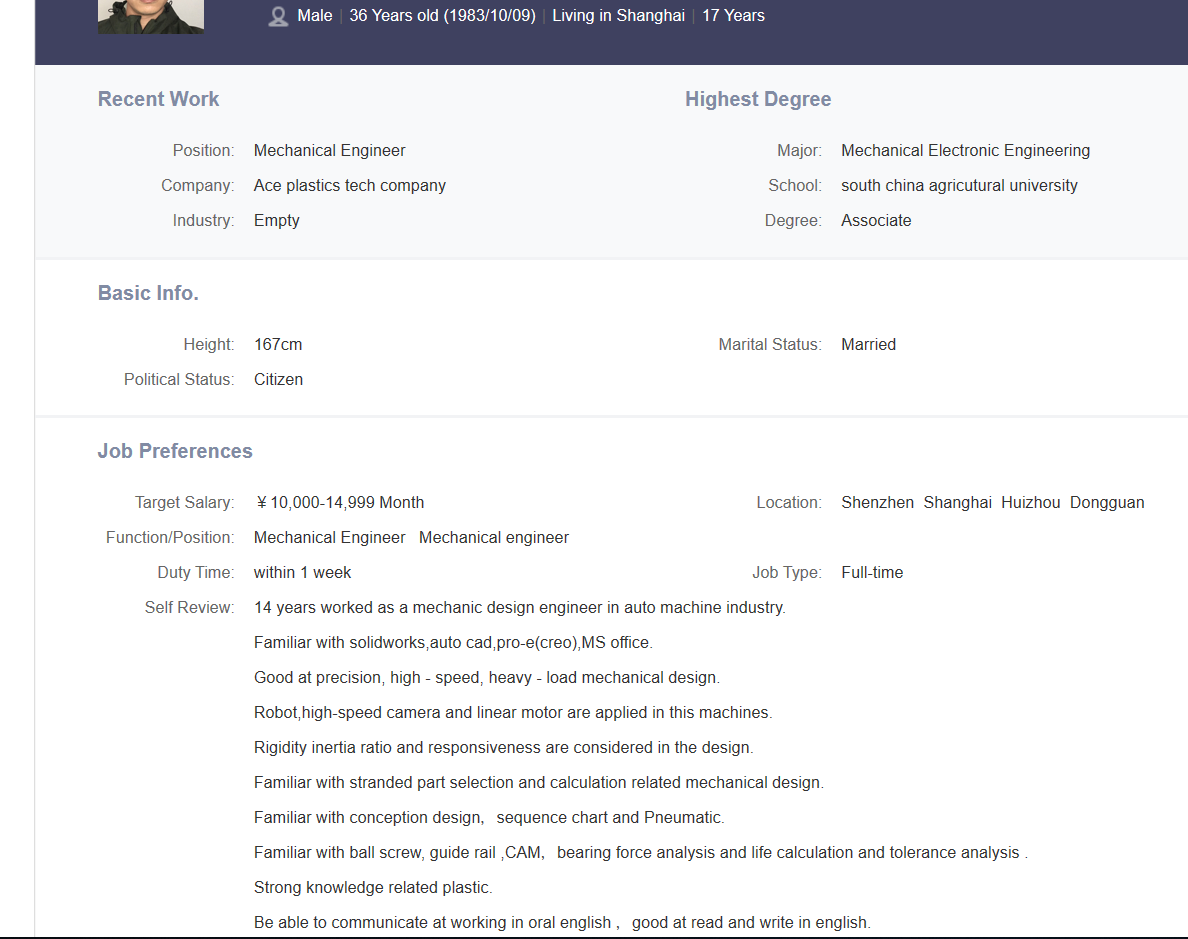Image resolution: width=1188 pixels, height=939 pixels.
Task: Click the Highest Degree section heading
Action: (758, 99)
